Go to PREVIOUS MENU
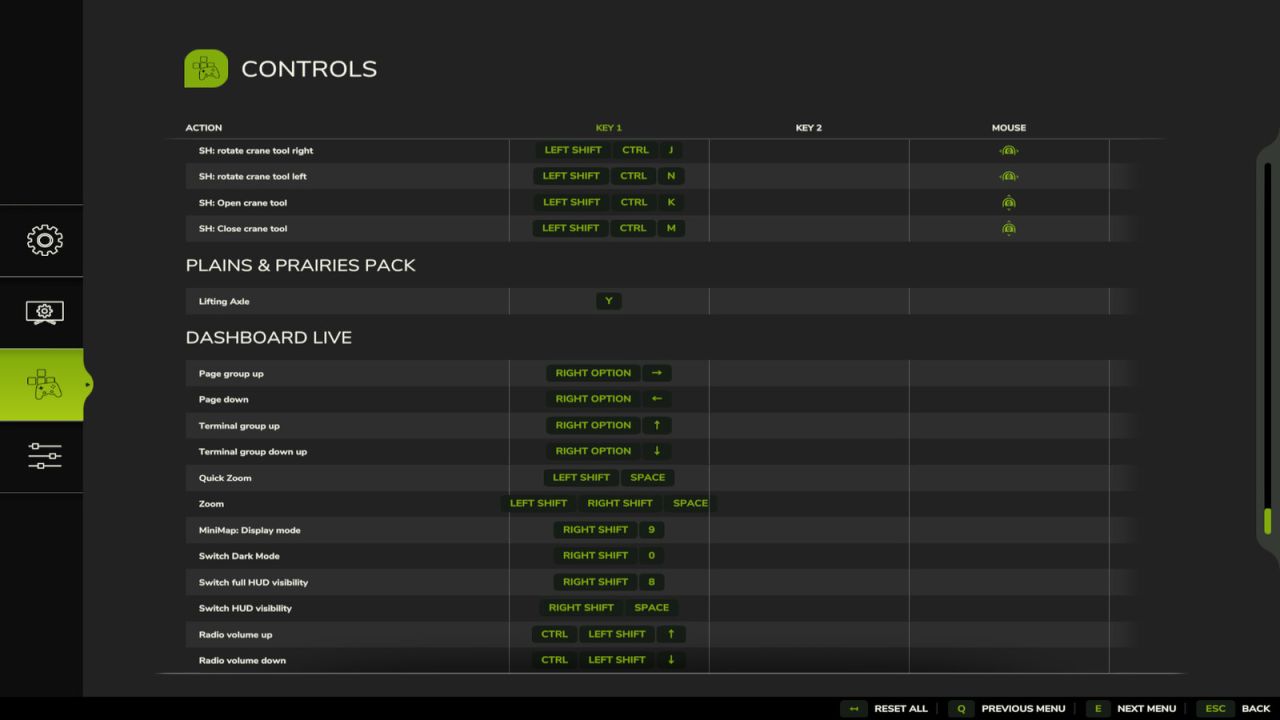This screenshot has width=1280, height=720. coord(1022,708)
